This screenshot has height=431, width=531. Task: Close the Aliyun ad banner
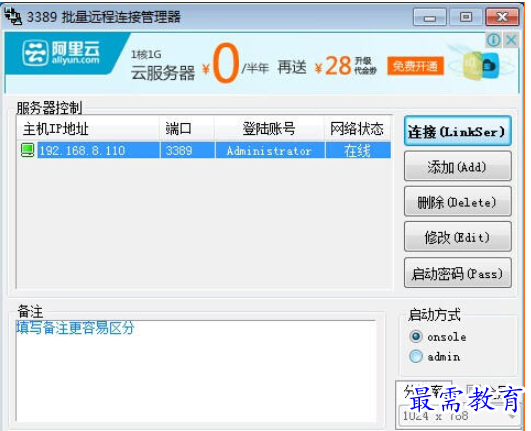[x=511, y=40]
